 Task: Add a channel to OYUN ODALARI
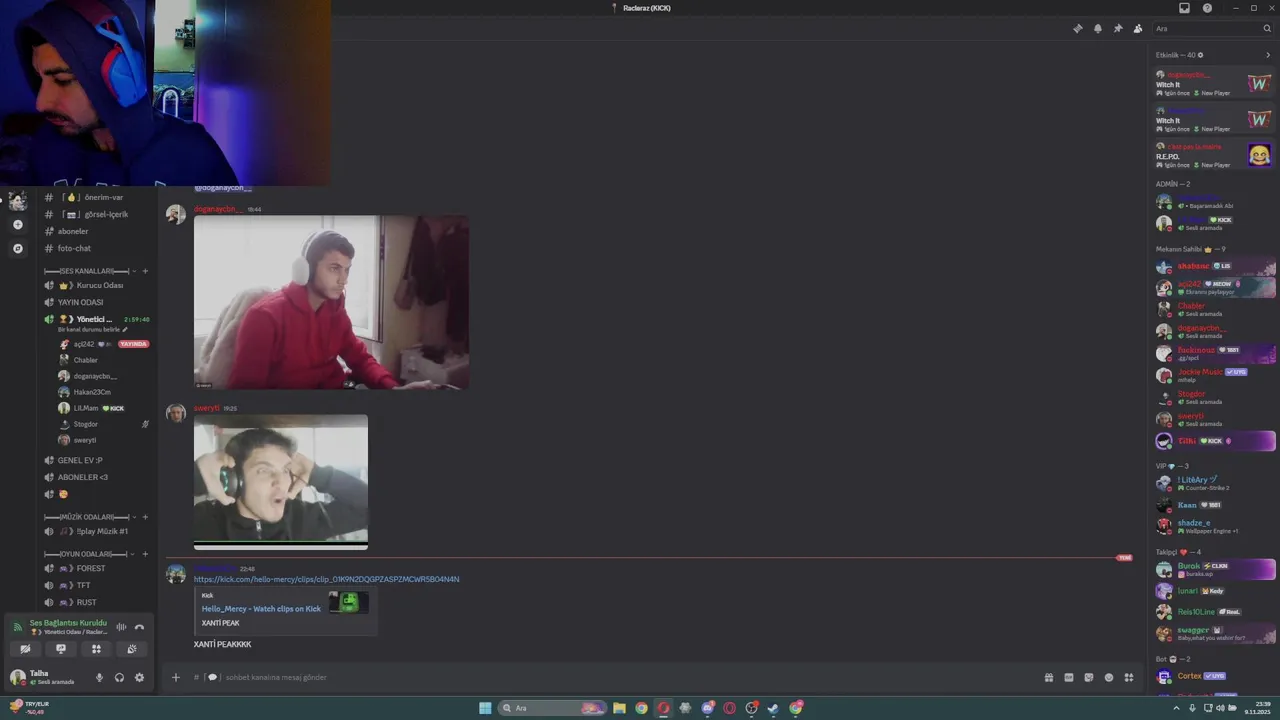click(145, 554)
